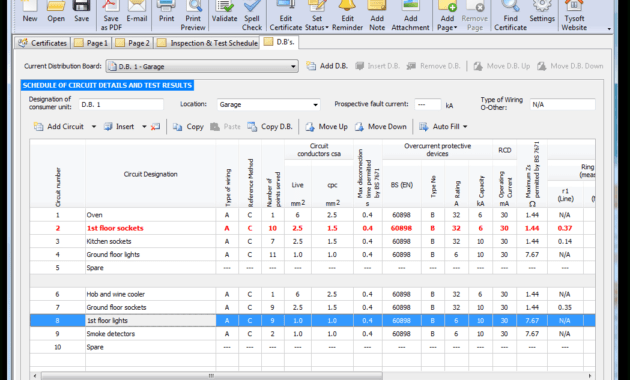Select the 1st floor sockets row
Screen dimensions: 630x380
[x=312, y=228]
